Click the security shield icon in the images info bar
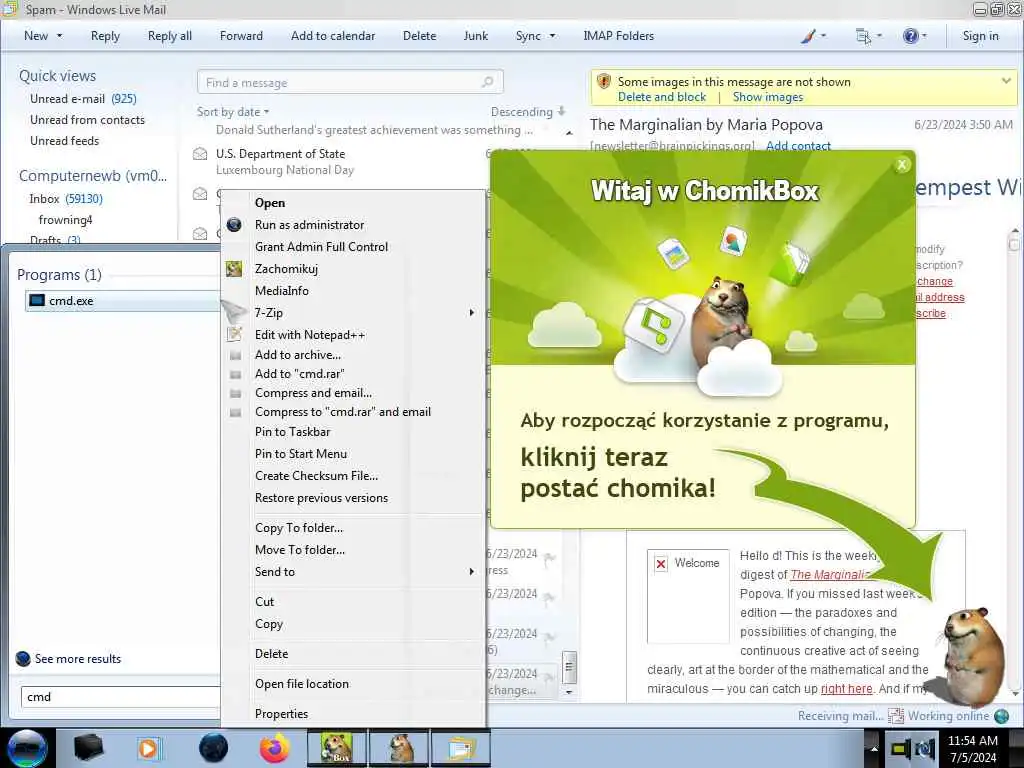1024x768 pixels. point(604,82)
